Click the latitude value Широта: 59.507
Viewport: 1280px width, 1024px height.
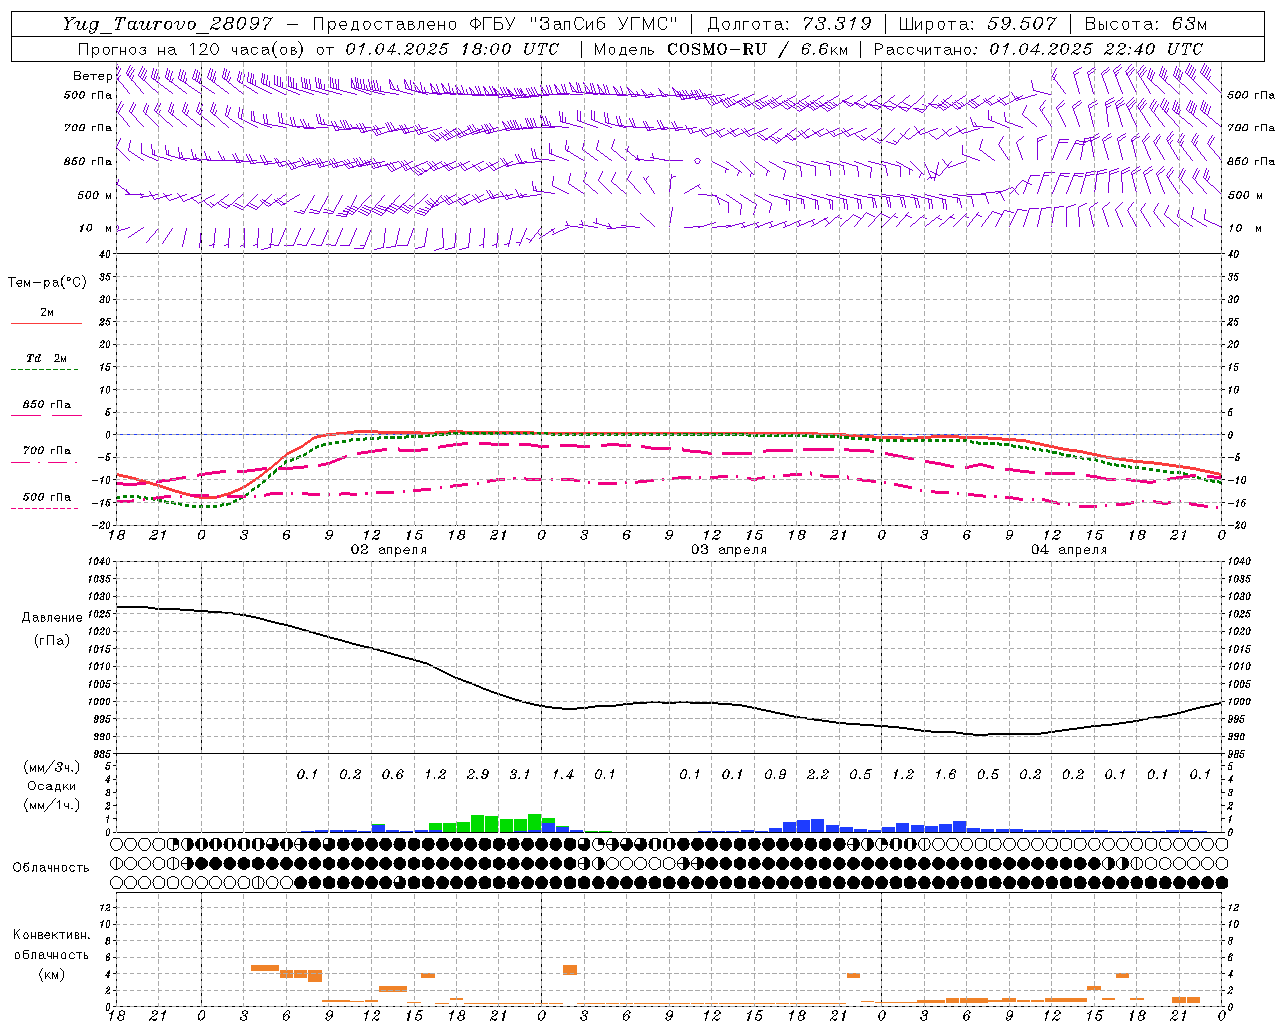(x=977, y=24)
